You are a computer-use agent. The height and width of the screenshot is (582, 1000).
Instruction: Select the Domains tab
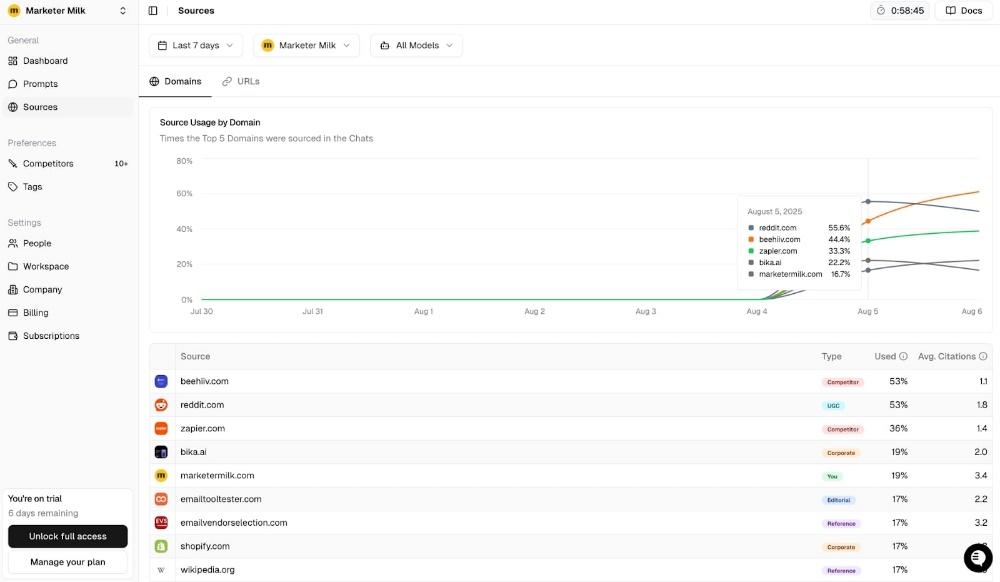pyautogui.click(x=175, y=81)
